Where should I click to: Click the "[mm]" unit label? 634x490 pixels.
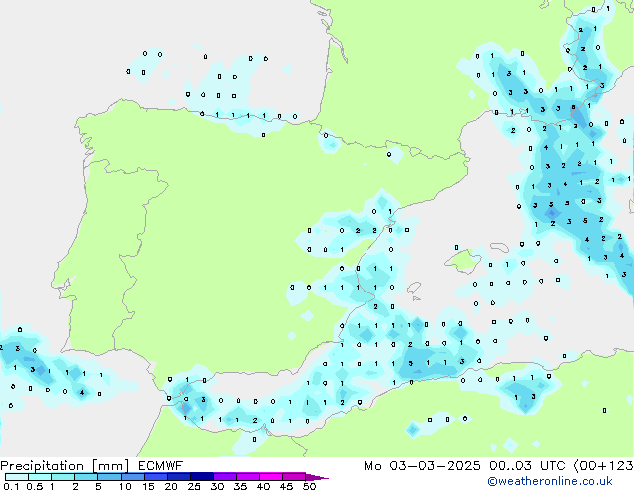tap(110, 466)
